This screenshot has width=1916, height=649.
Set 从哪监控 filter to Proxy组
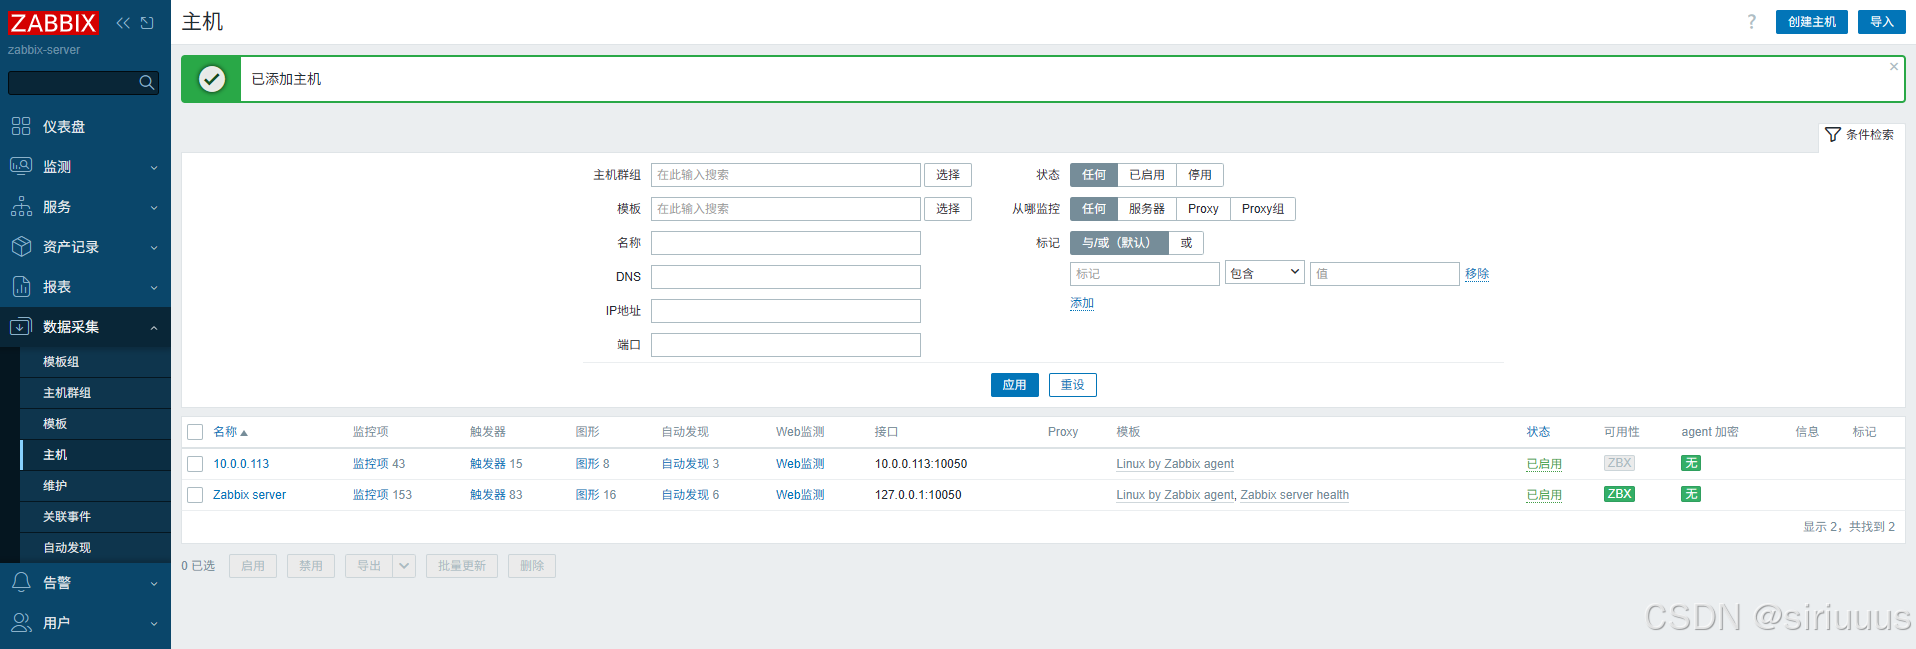click(x=1263, y=209)
